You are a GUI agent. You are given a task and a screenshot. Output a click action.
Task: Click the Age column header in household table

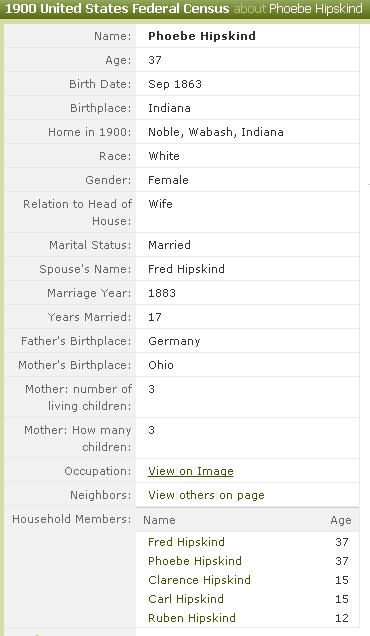(341, 520)
